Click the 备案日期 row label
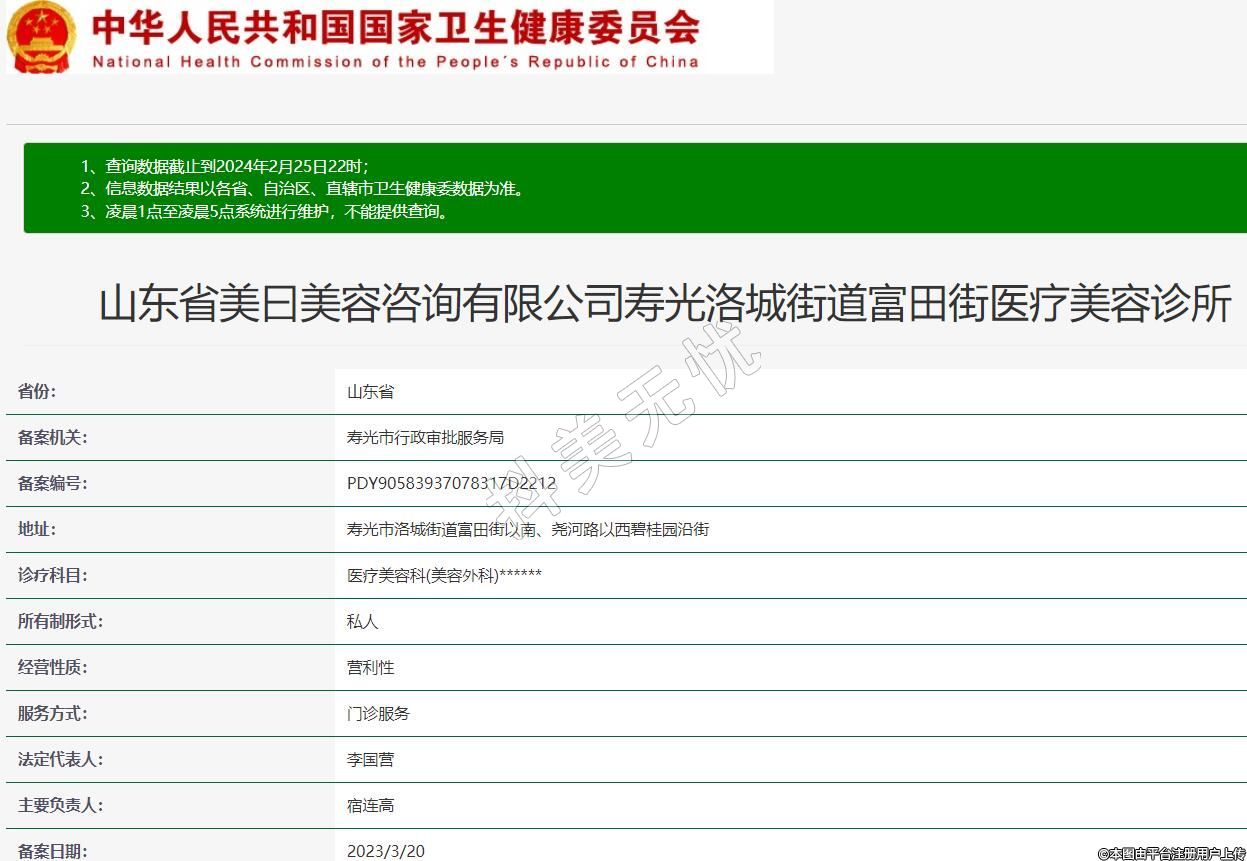This screenshot has height=861, width=1247. coord(53,851)
